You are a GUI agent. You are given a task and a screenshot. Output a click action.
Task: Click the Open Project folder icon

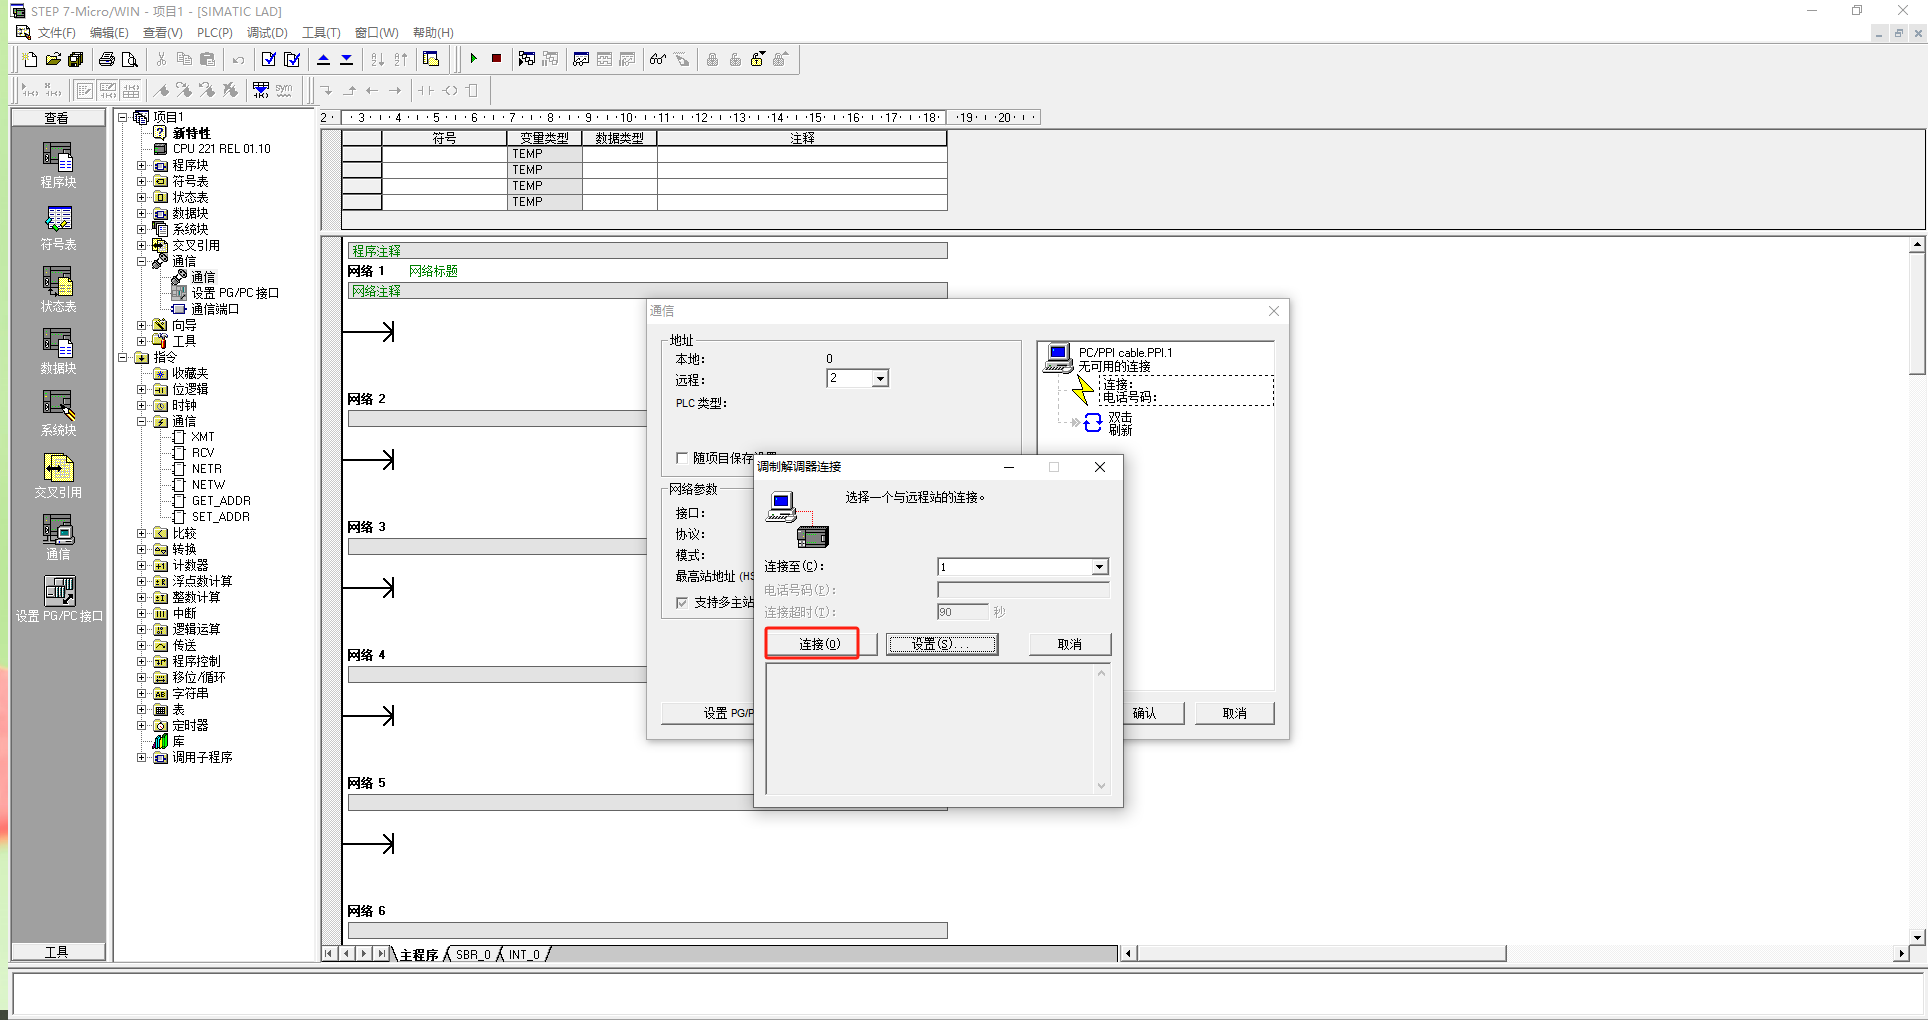pyautogui.click(x=53, y=59)
